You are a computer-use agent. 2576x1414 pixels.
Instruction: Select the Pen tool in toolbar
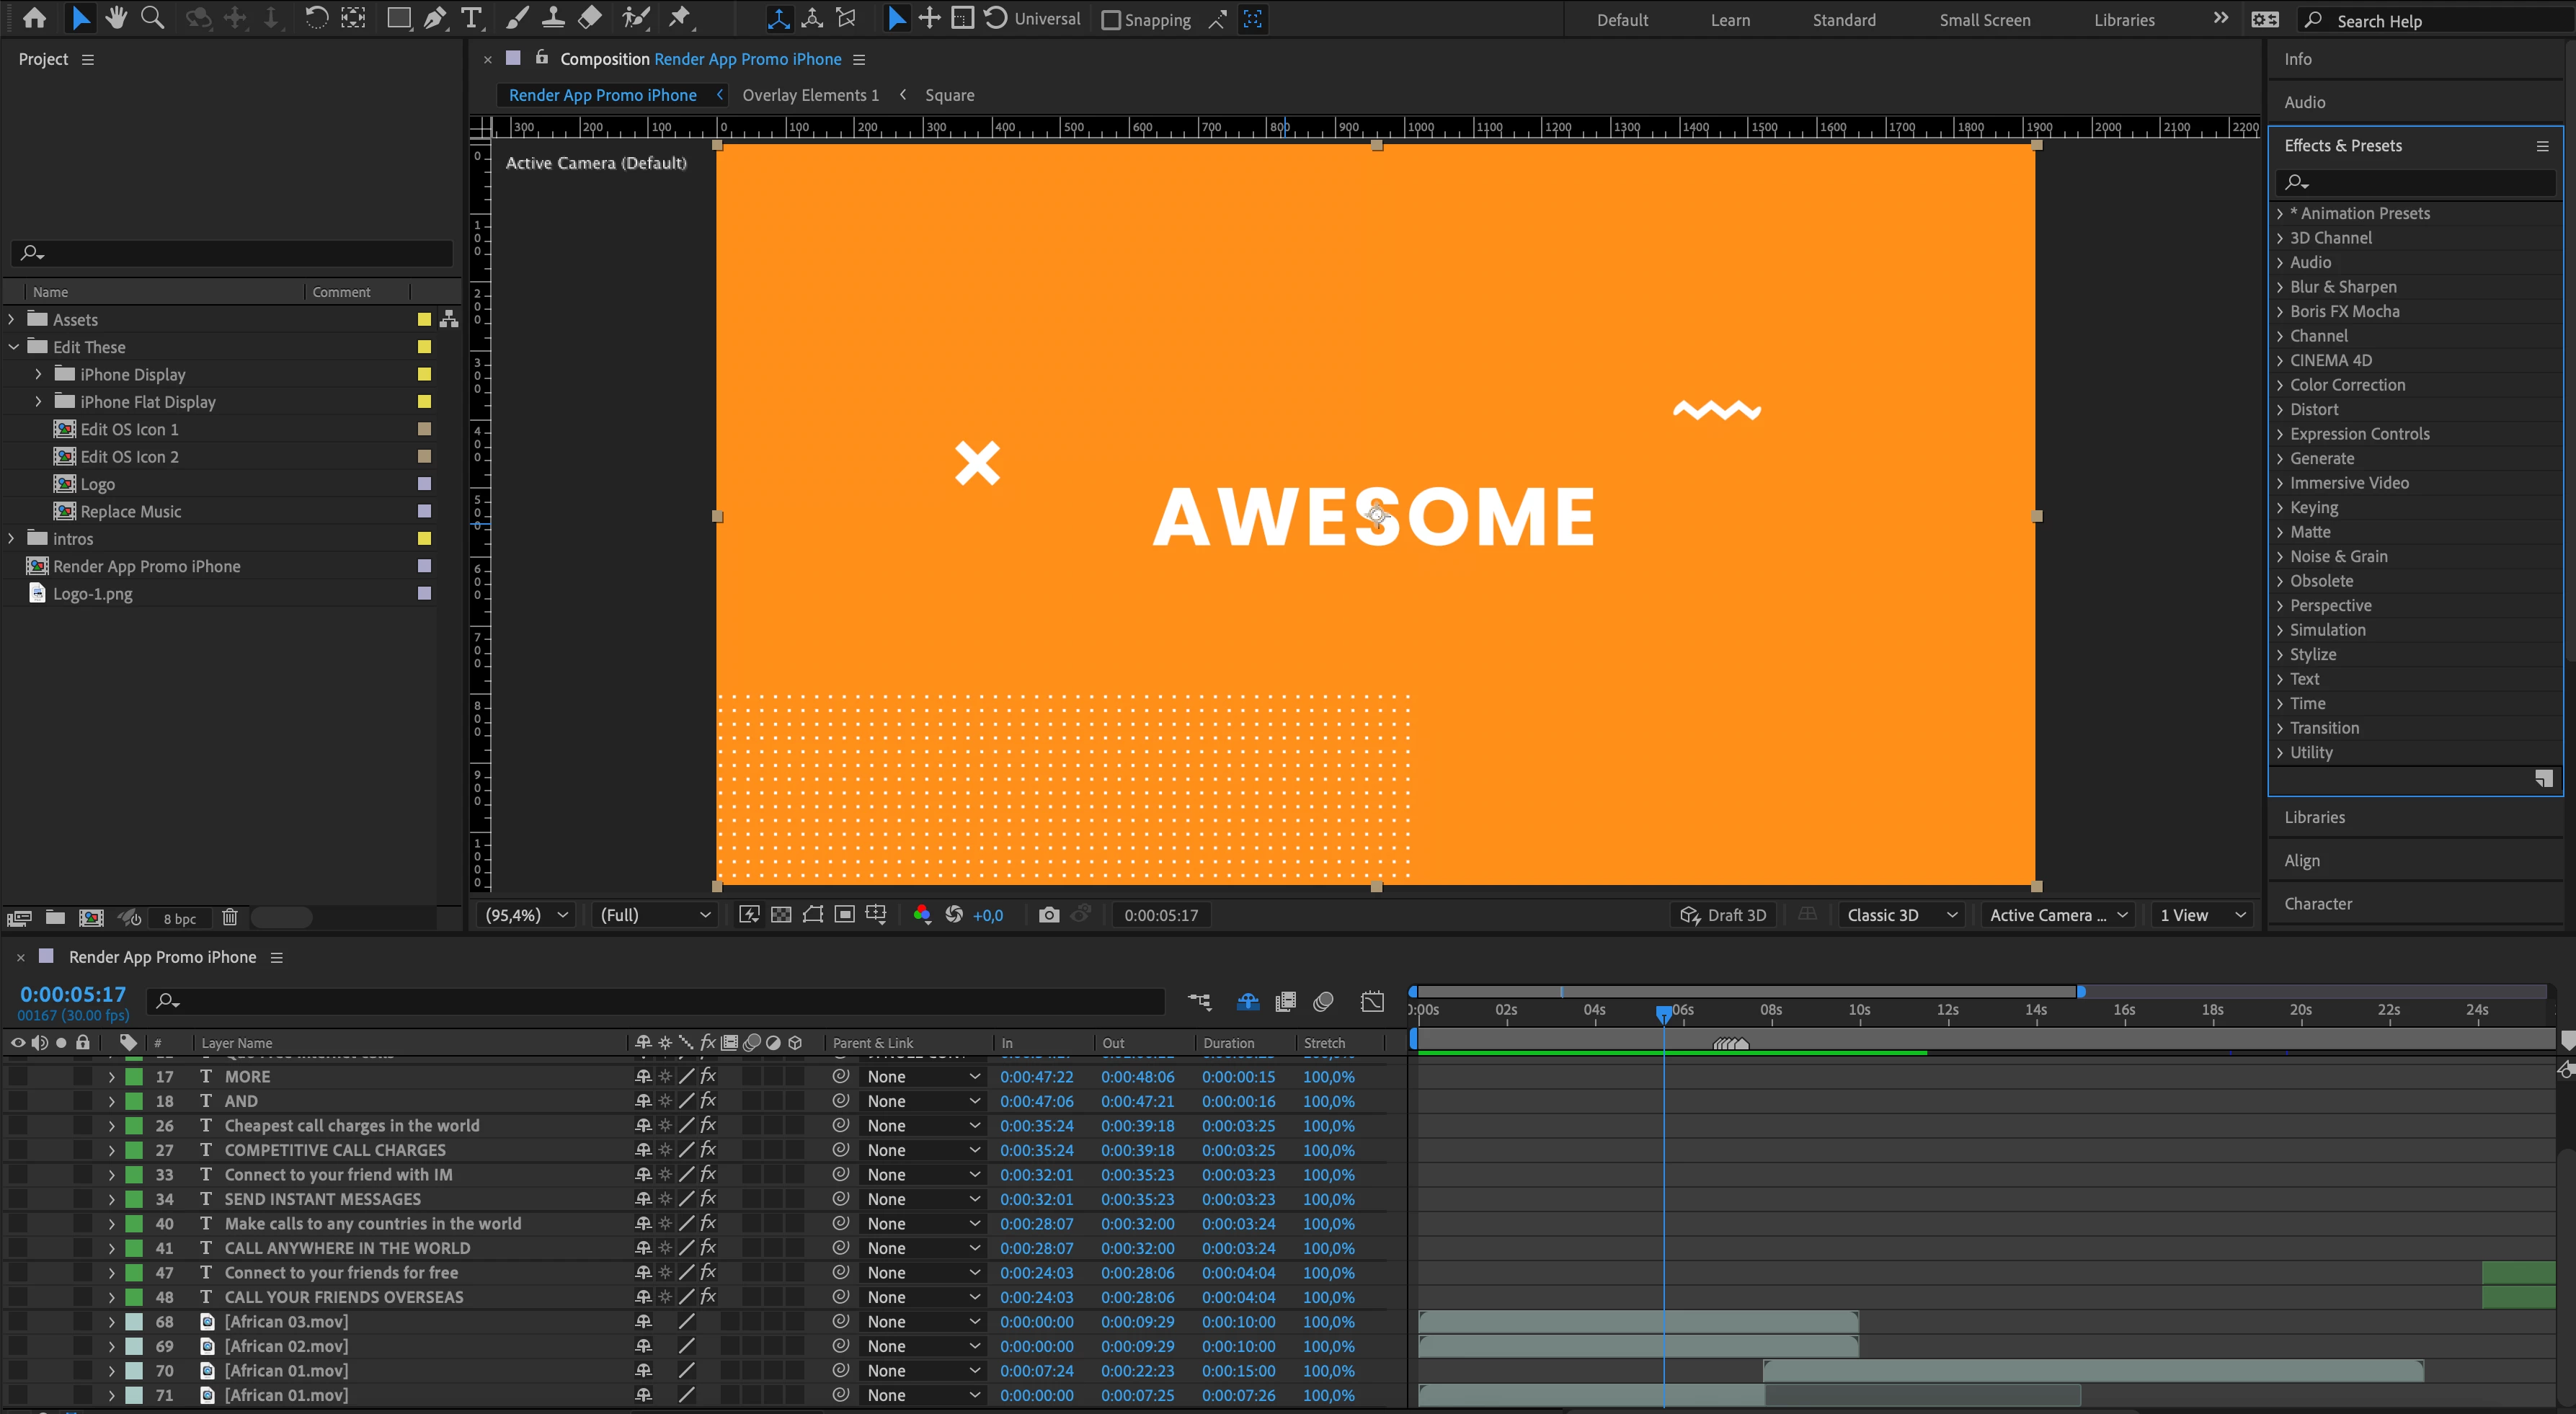(435, 18)
